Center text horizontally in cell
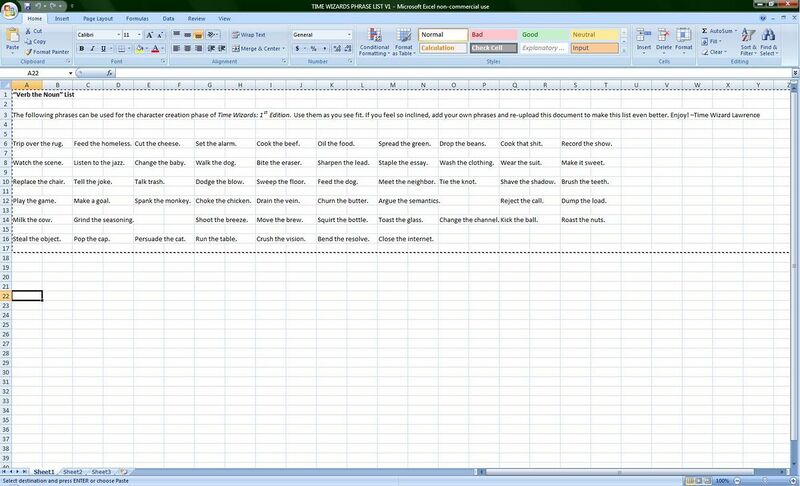This screenshot has height=486, width=800. pos(187,48)
